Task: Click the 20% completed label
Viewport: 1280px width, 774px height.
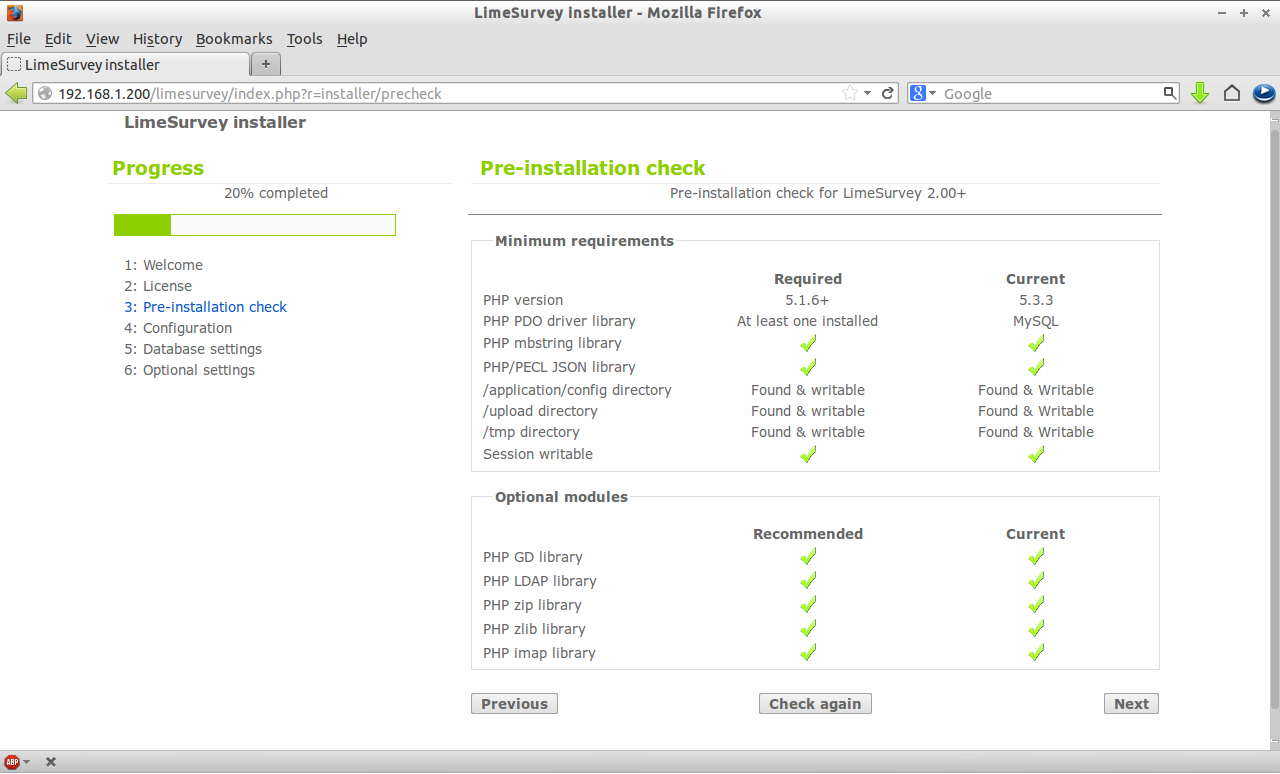Action: 276,193
